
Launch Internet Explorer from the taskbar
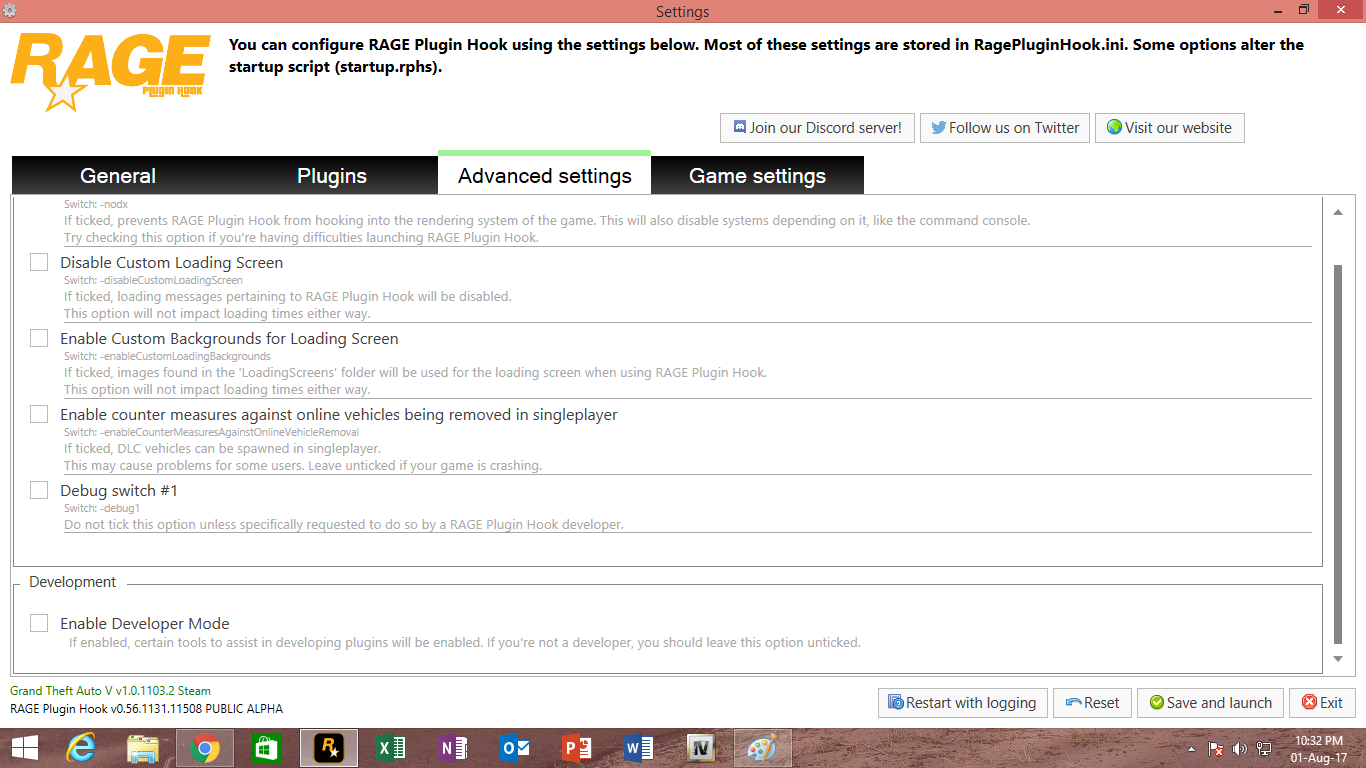82,748
